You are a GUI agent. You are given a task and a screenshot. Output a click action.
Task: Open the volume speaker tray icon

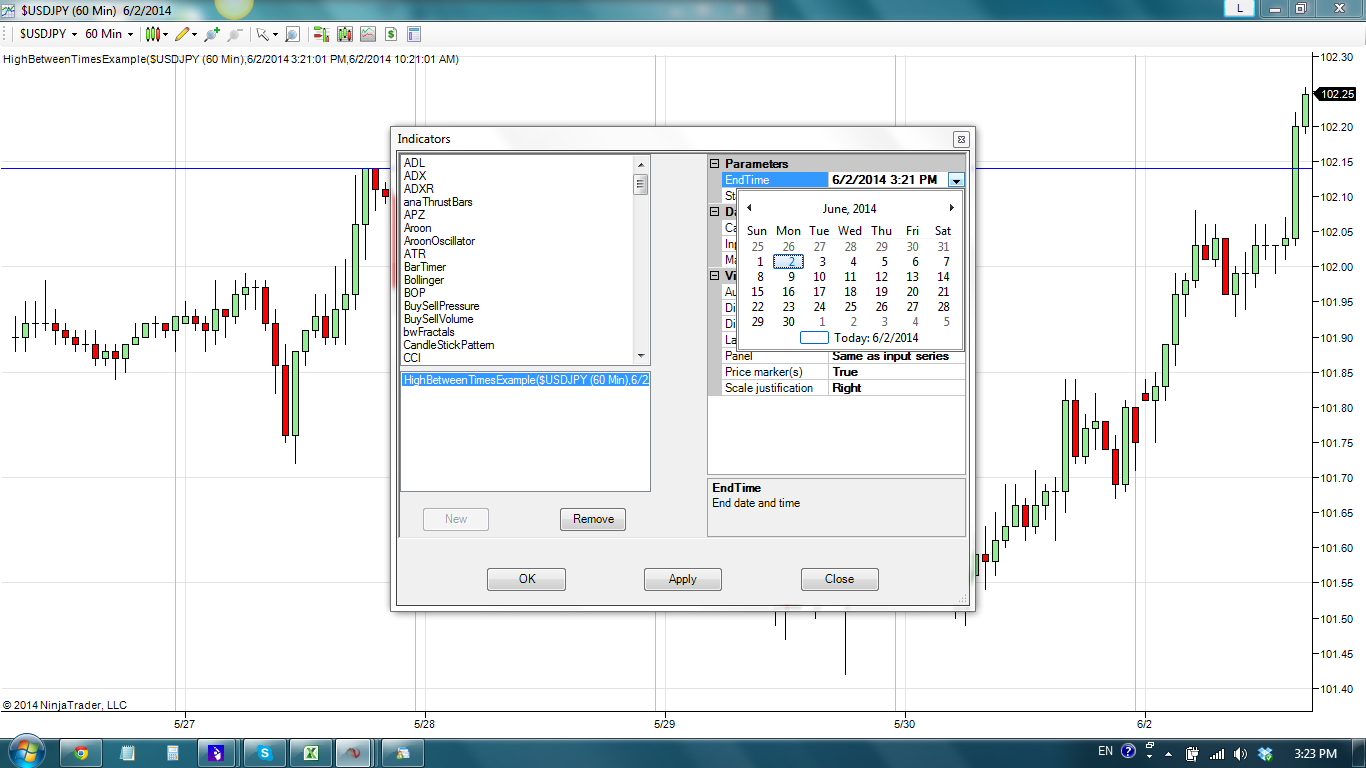[x=1241, y=753]
